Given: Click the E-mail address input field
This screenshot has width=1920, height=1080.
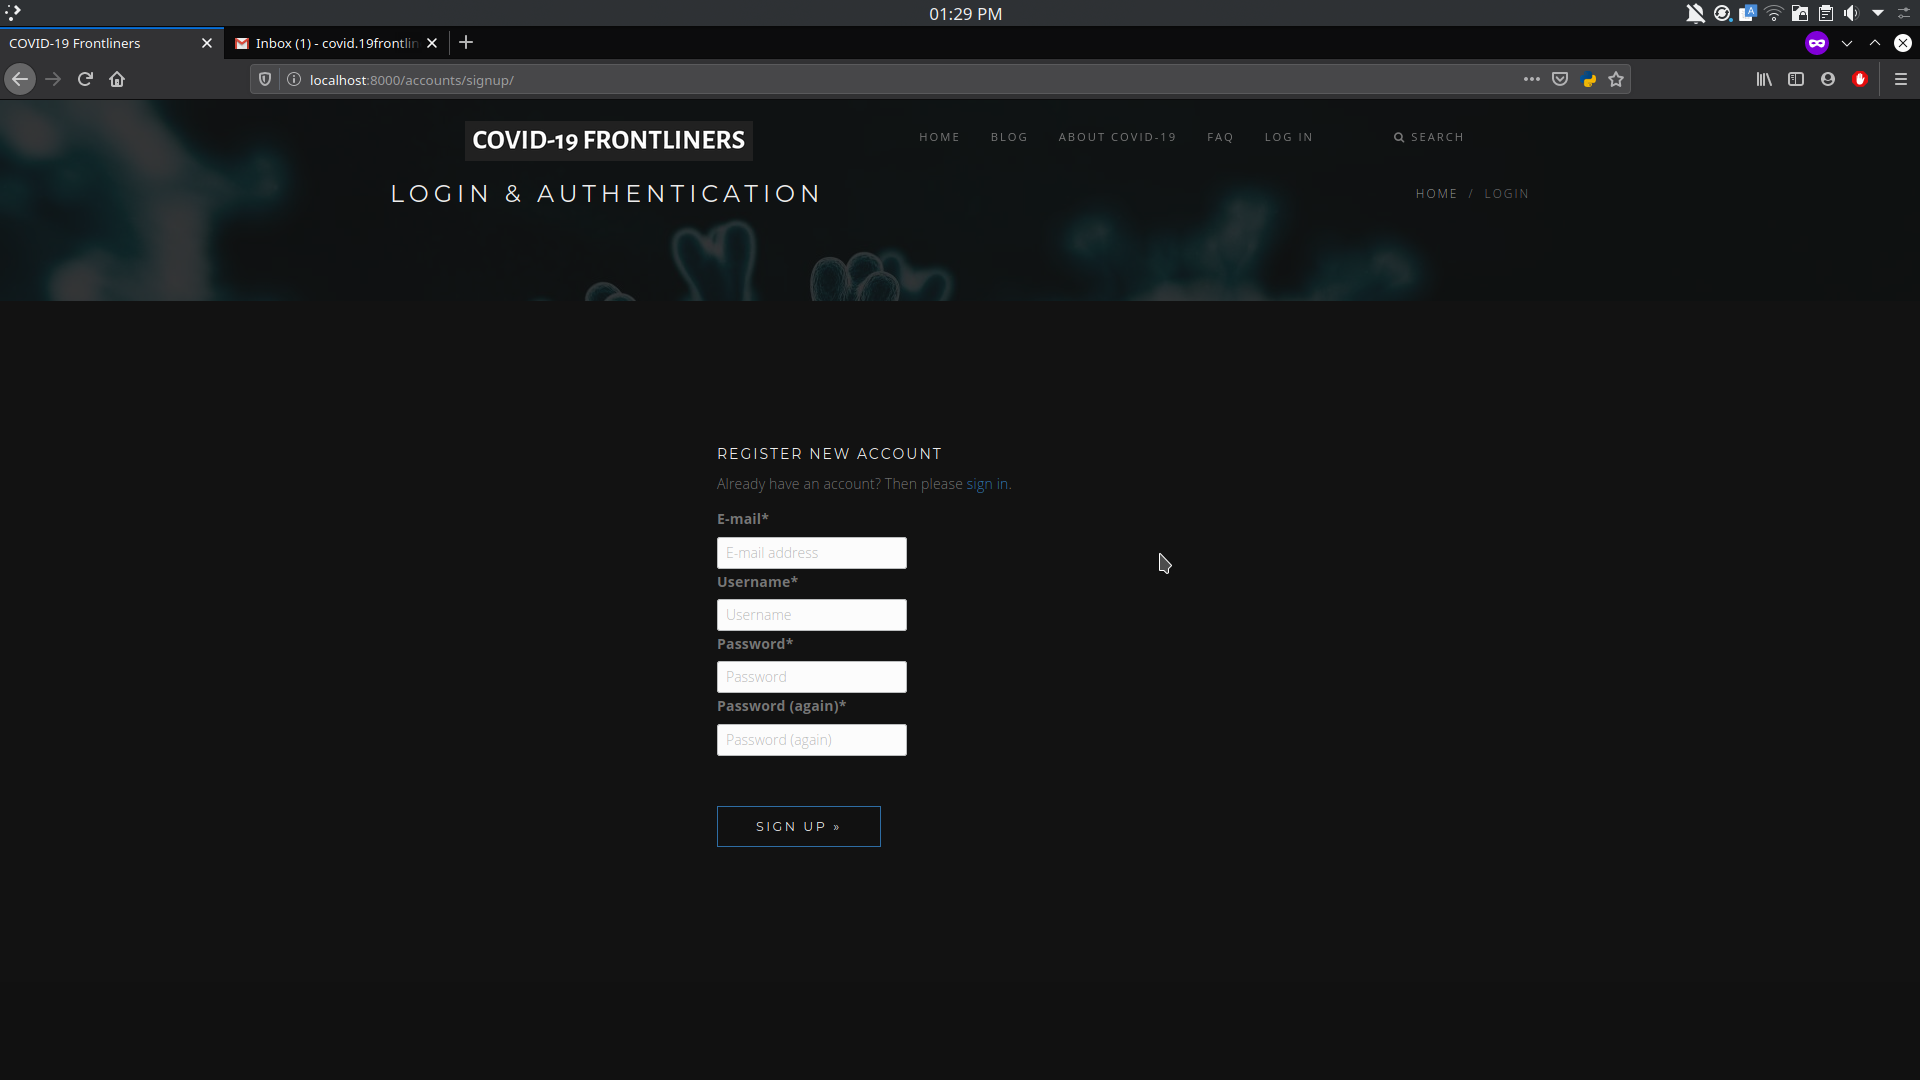Looking at the screenshot, I should [x=811, y=553].
